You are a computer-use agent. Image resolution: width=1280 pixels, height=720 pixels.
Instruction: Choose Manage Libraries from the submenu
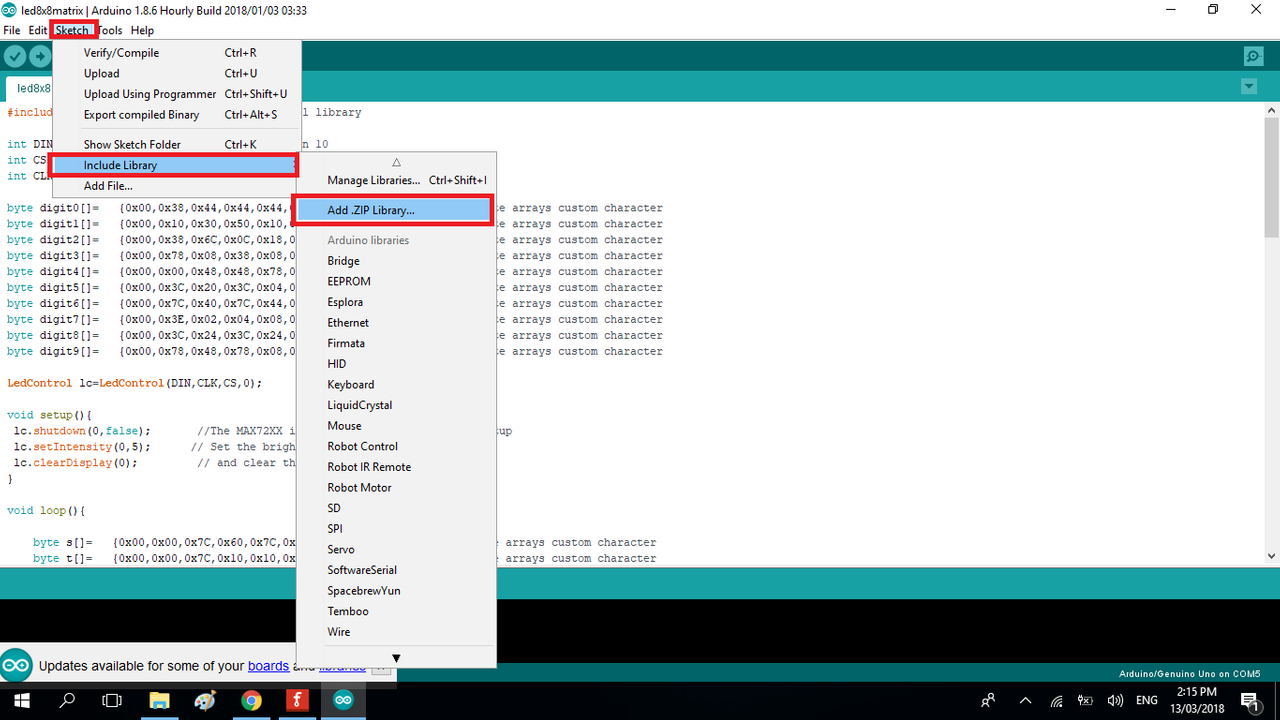tap(373, 180)
